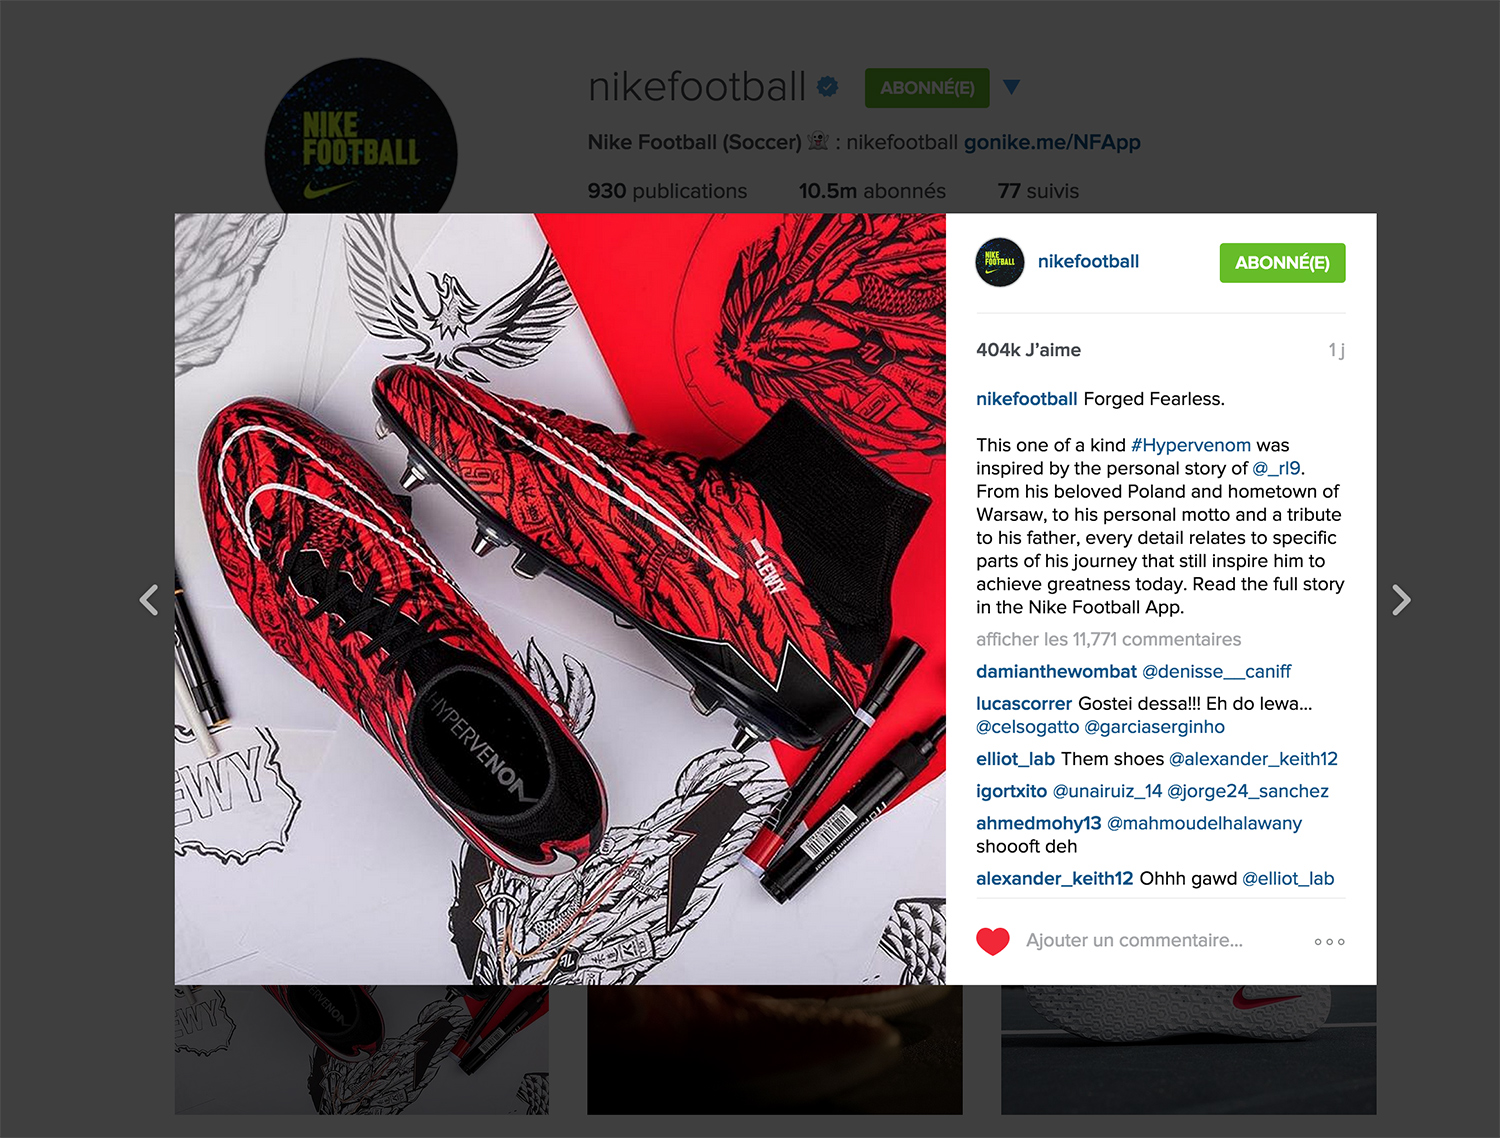Open the three-dot more options menu
1500x1138 pixels.
tap(1329, 942)
